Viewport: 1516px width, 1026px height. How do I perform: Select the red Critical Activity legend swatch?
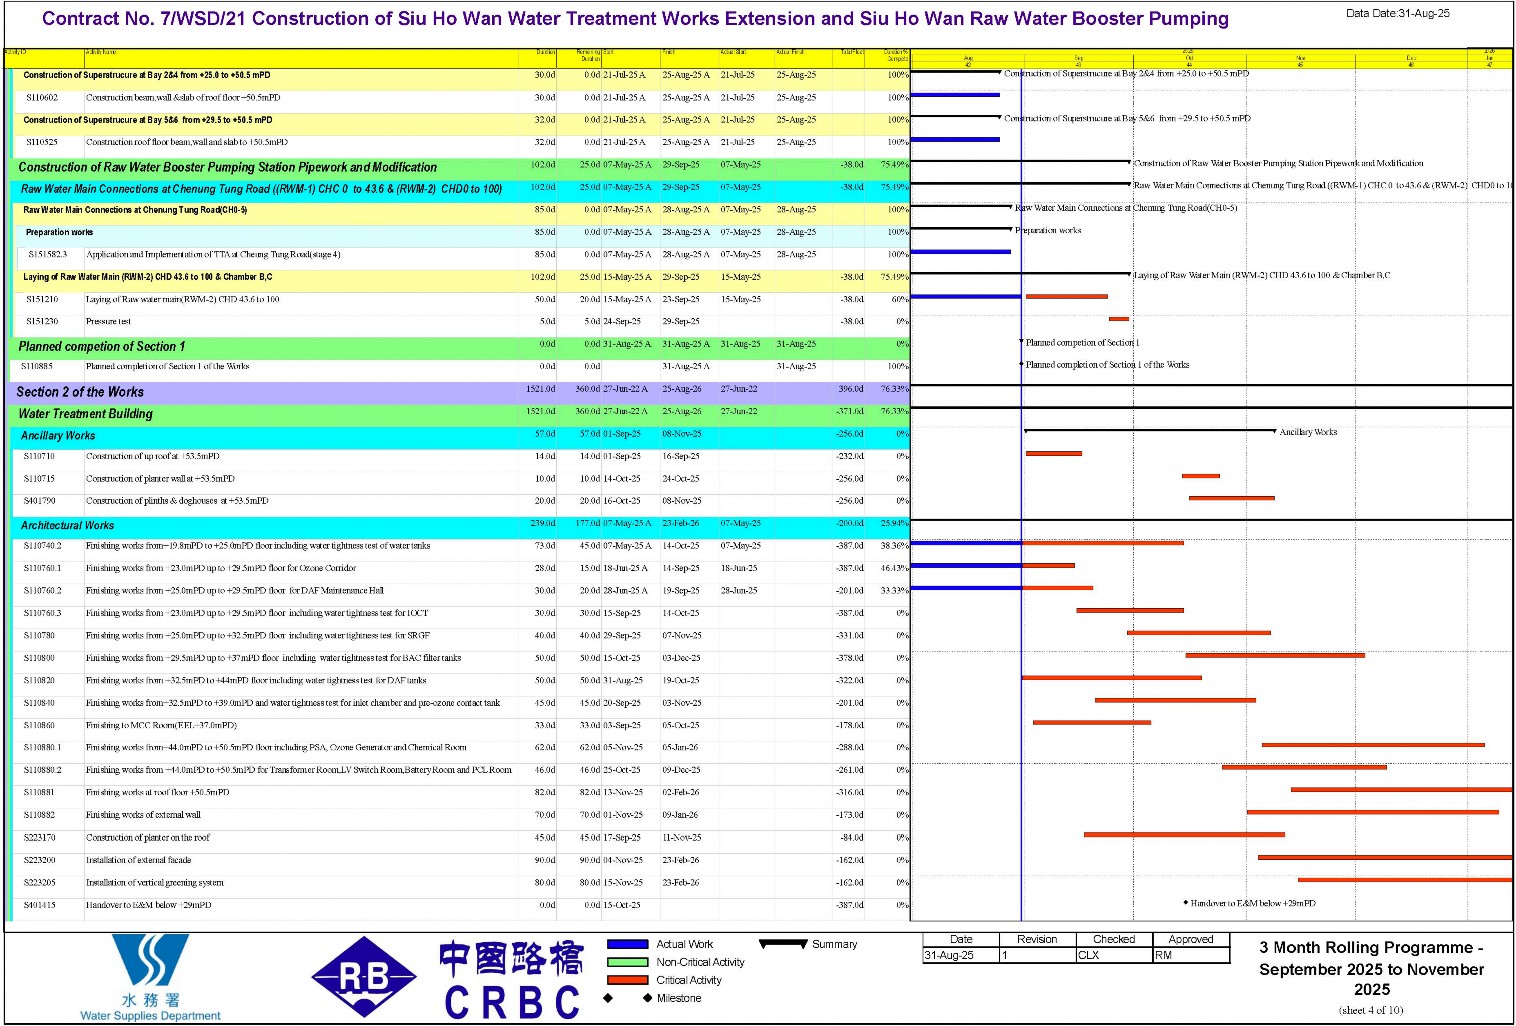627,980
